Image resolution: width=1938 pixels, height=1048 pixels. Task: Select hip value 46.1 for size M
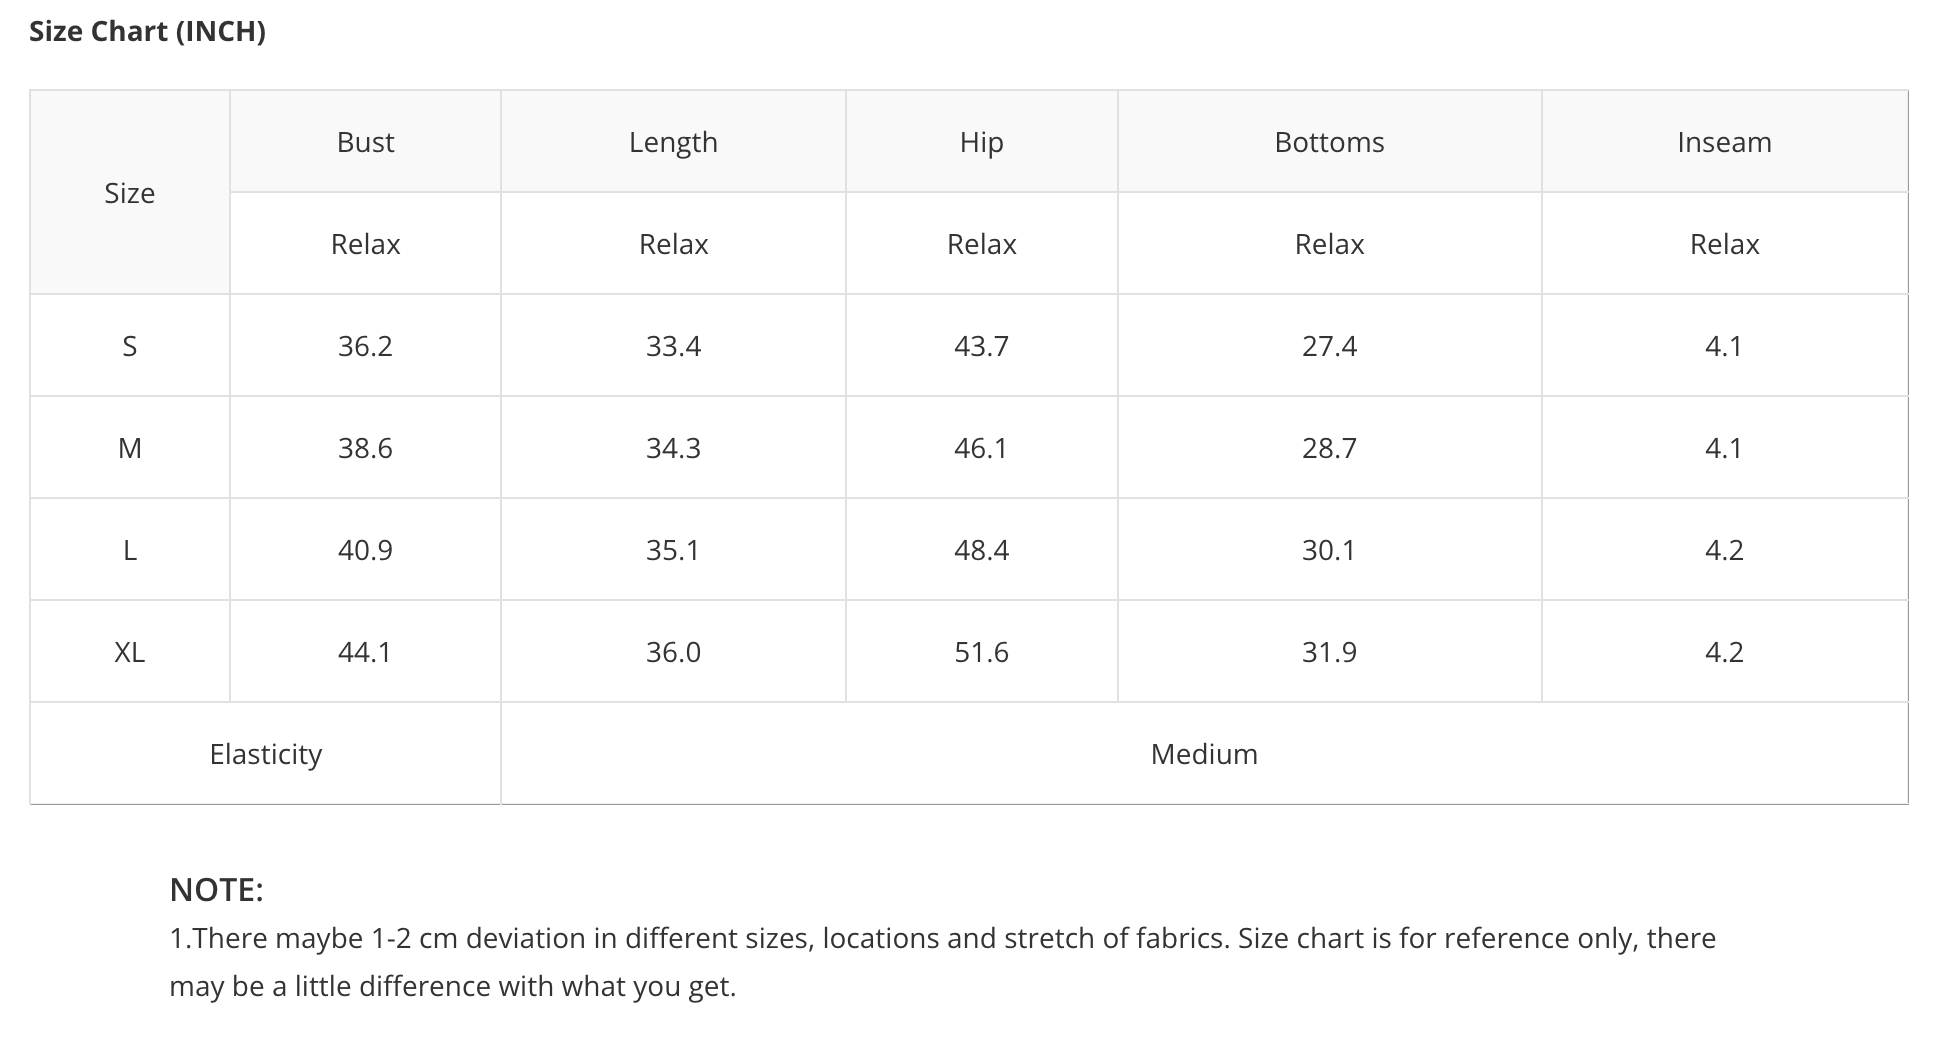tap(981, 448)
